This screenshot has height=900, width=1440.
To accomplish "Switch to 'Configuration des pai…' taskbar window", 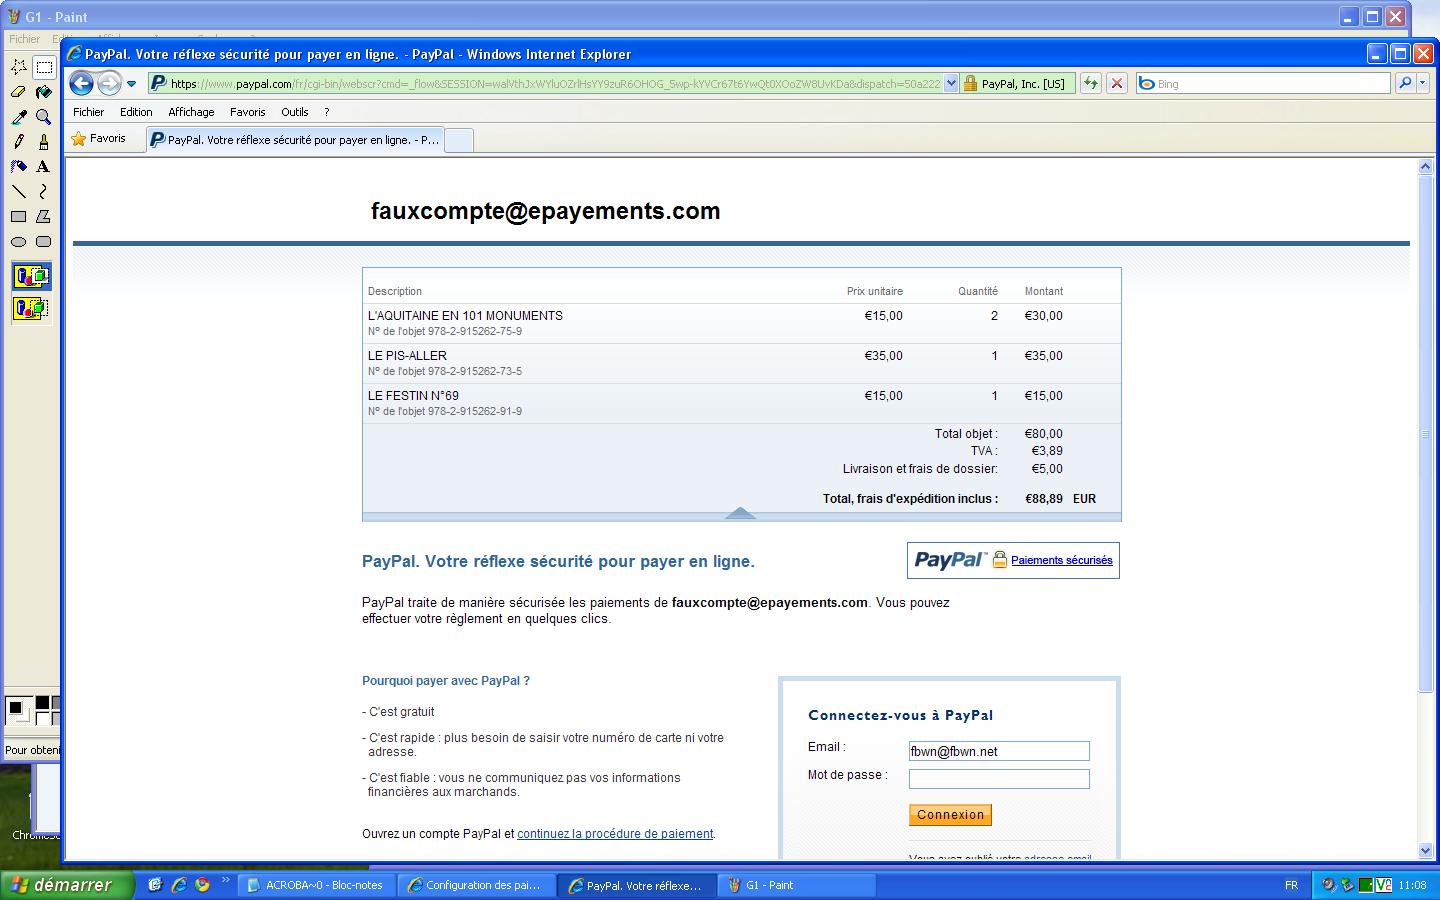I will coord(476,885).
